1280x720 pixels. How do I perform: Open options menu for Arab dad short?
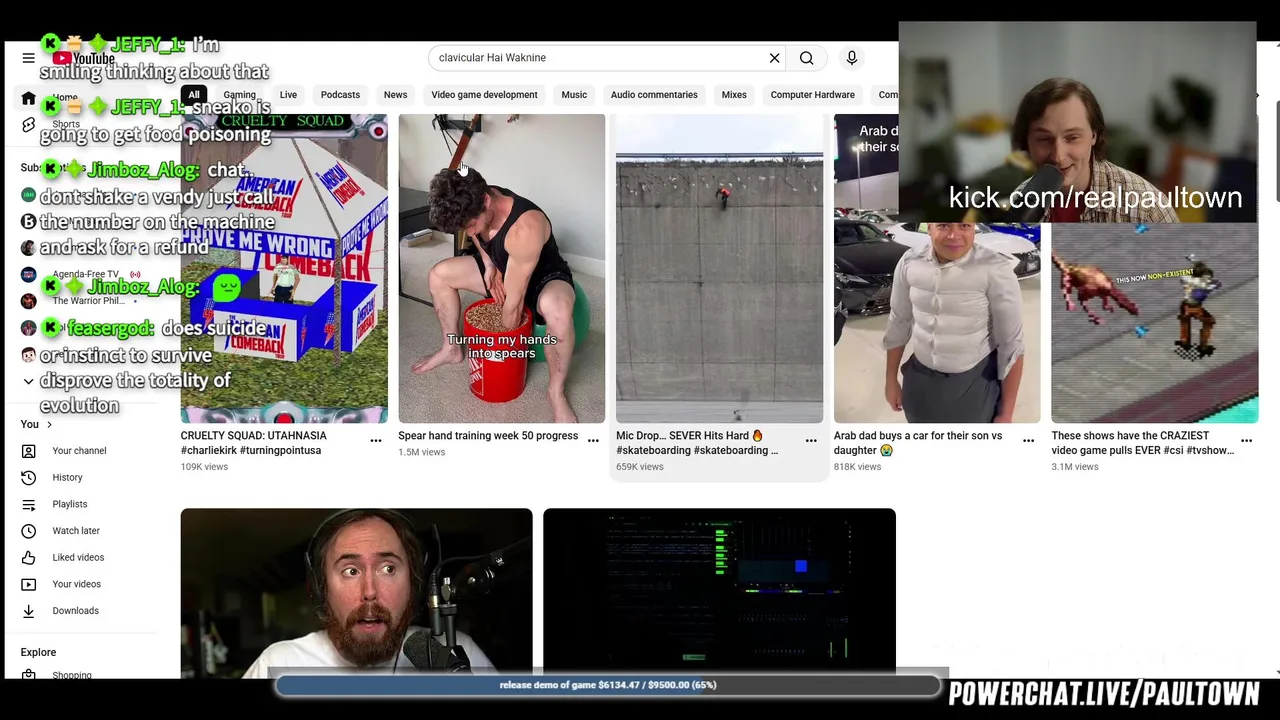tap(1028, 440)
